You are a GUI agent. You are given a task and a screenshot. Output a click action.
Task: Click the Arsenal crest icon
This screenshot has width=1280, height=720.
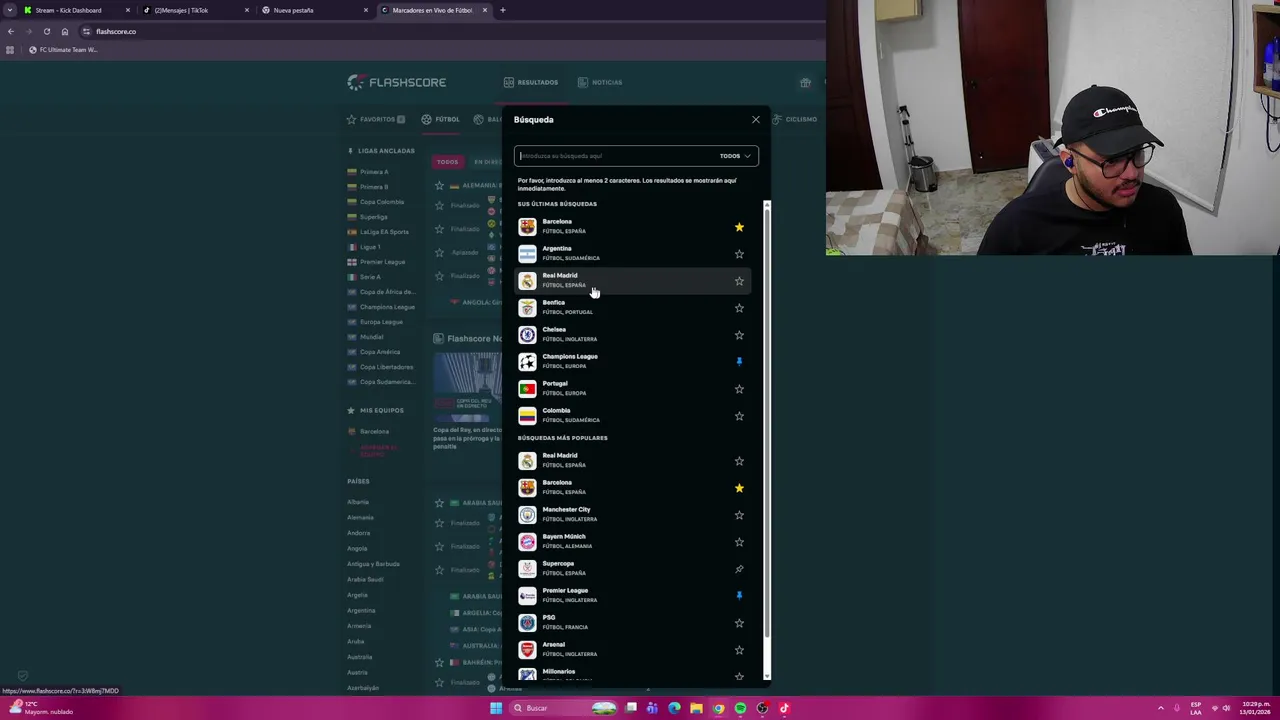pos(527,650)
